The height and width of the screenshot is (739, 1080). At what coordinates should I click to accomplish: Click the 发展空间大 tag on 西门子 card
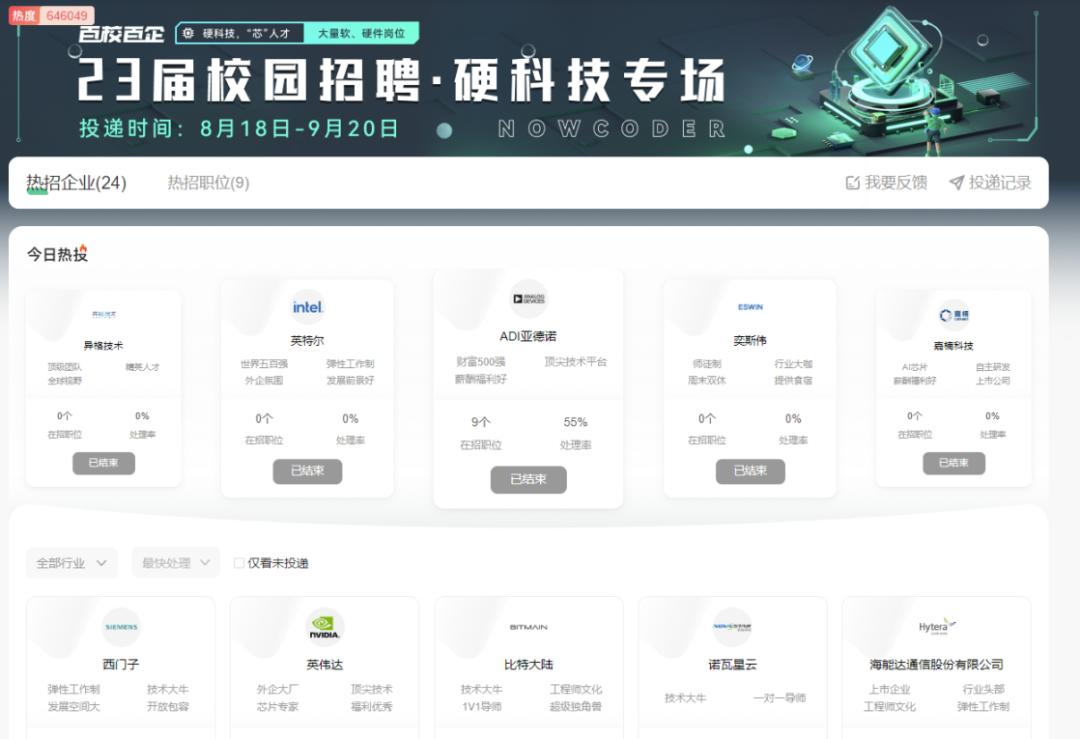point(74,707)
